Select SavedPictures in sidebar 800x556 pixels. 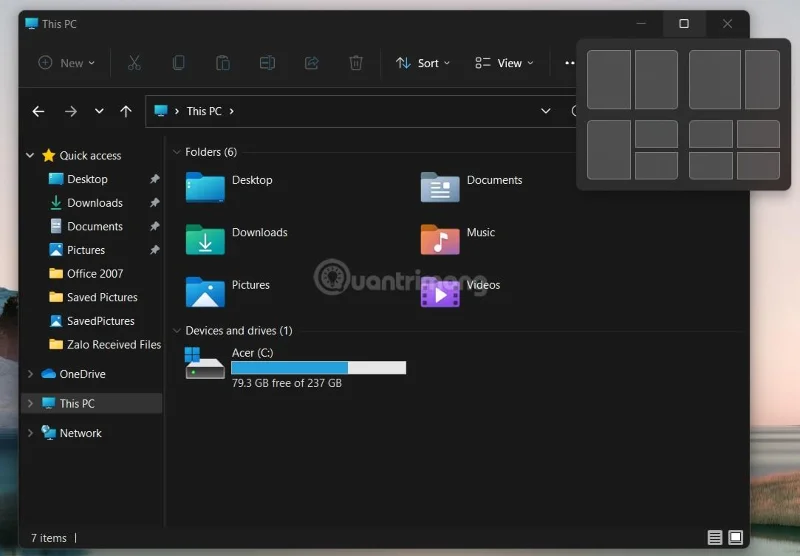(x=101, y=321)
